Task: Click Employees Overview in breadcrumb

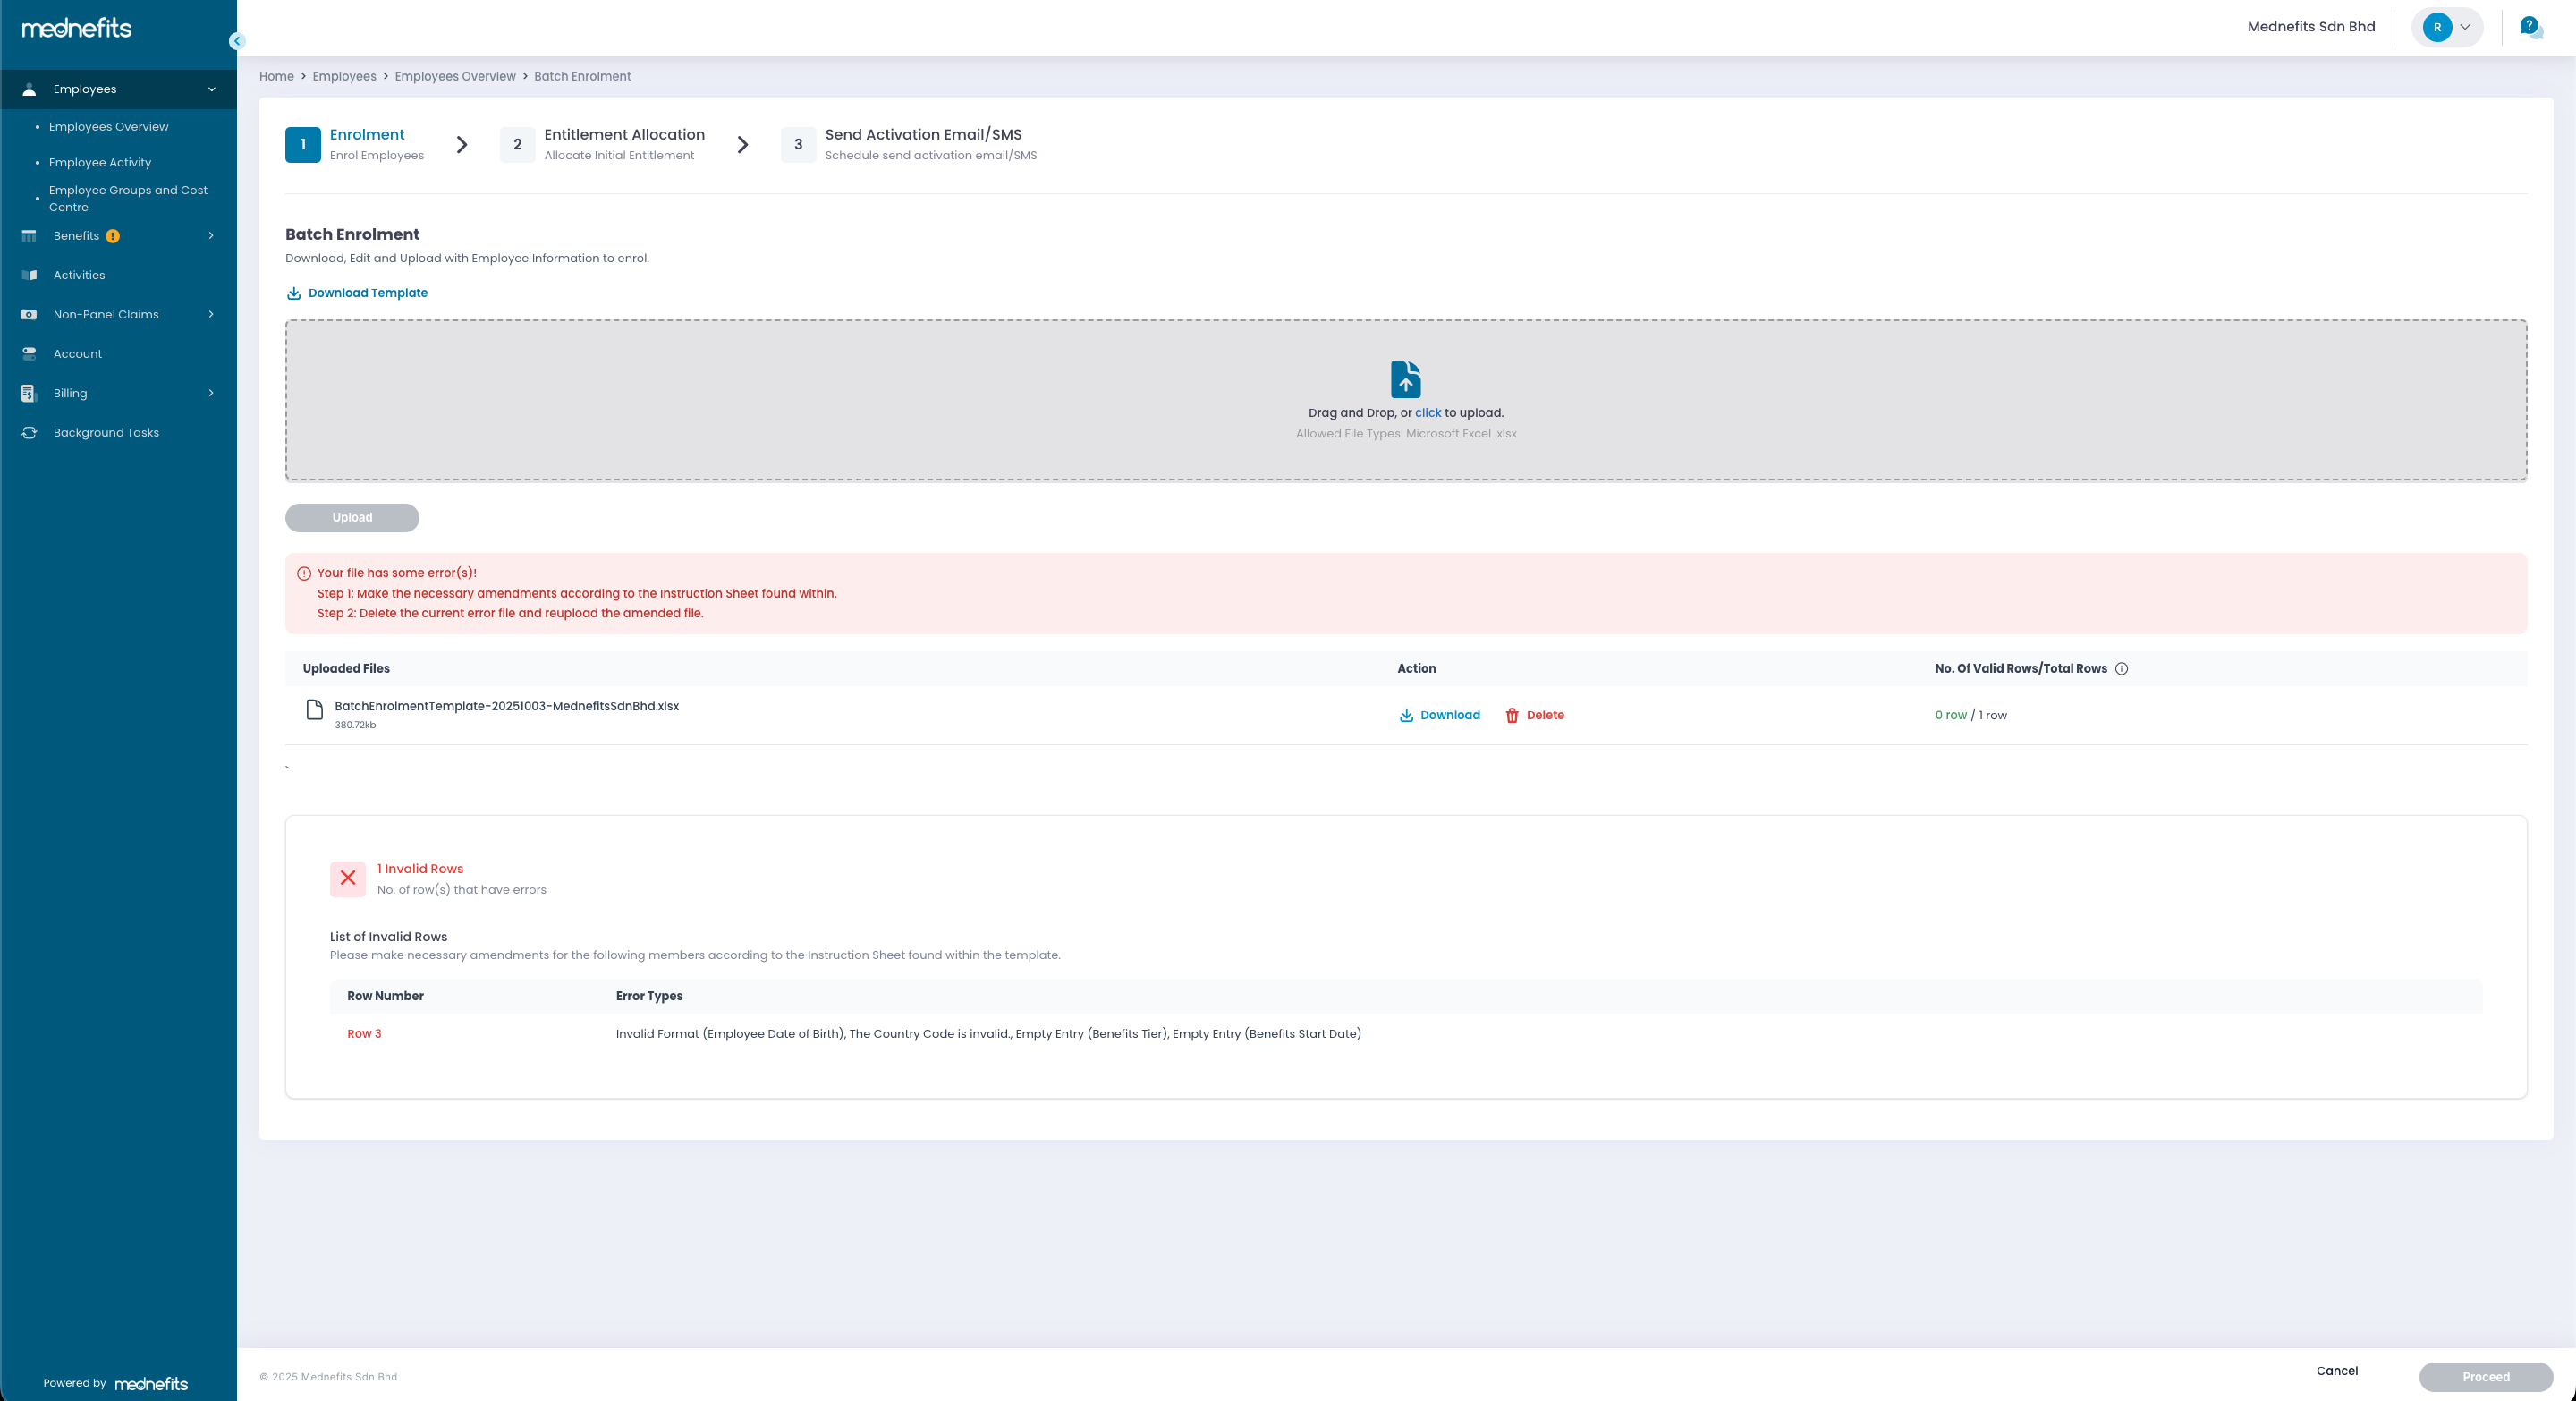Action: (x=455, y=76)
